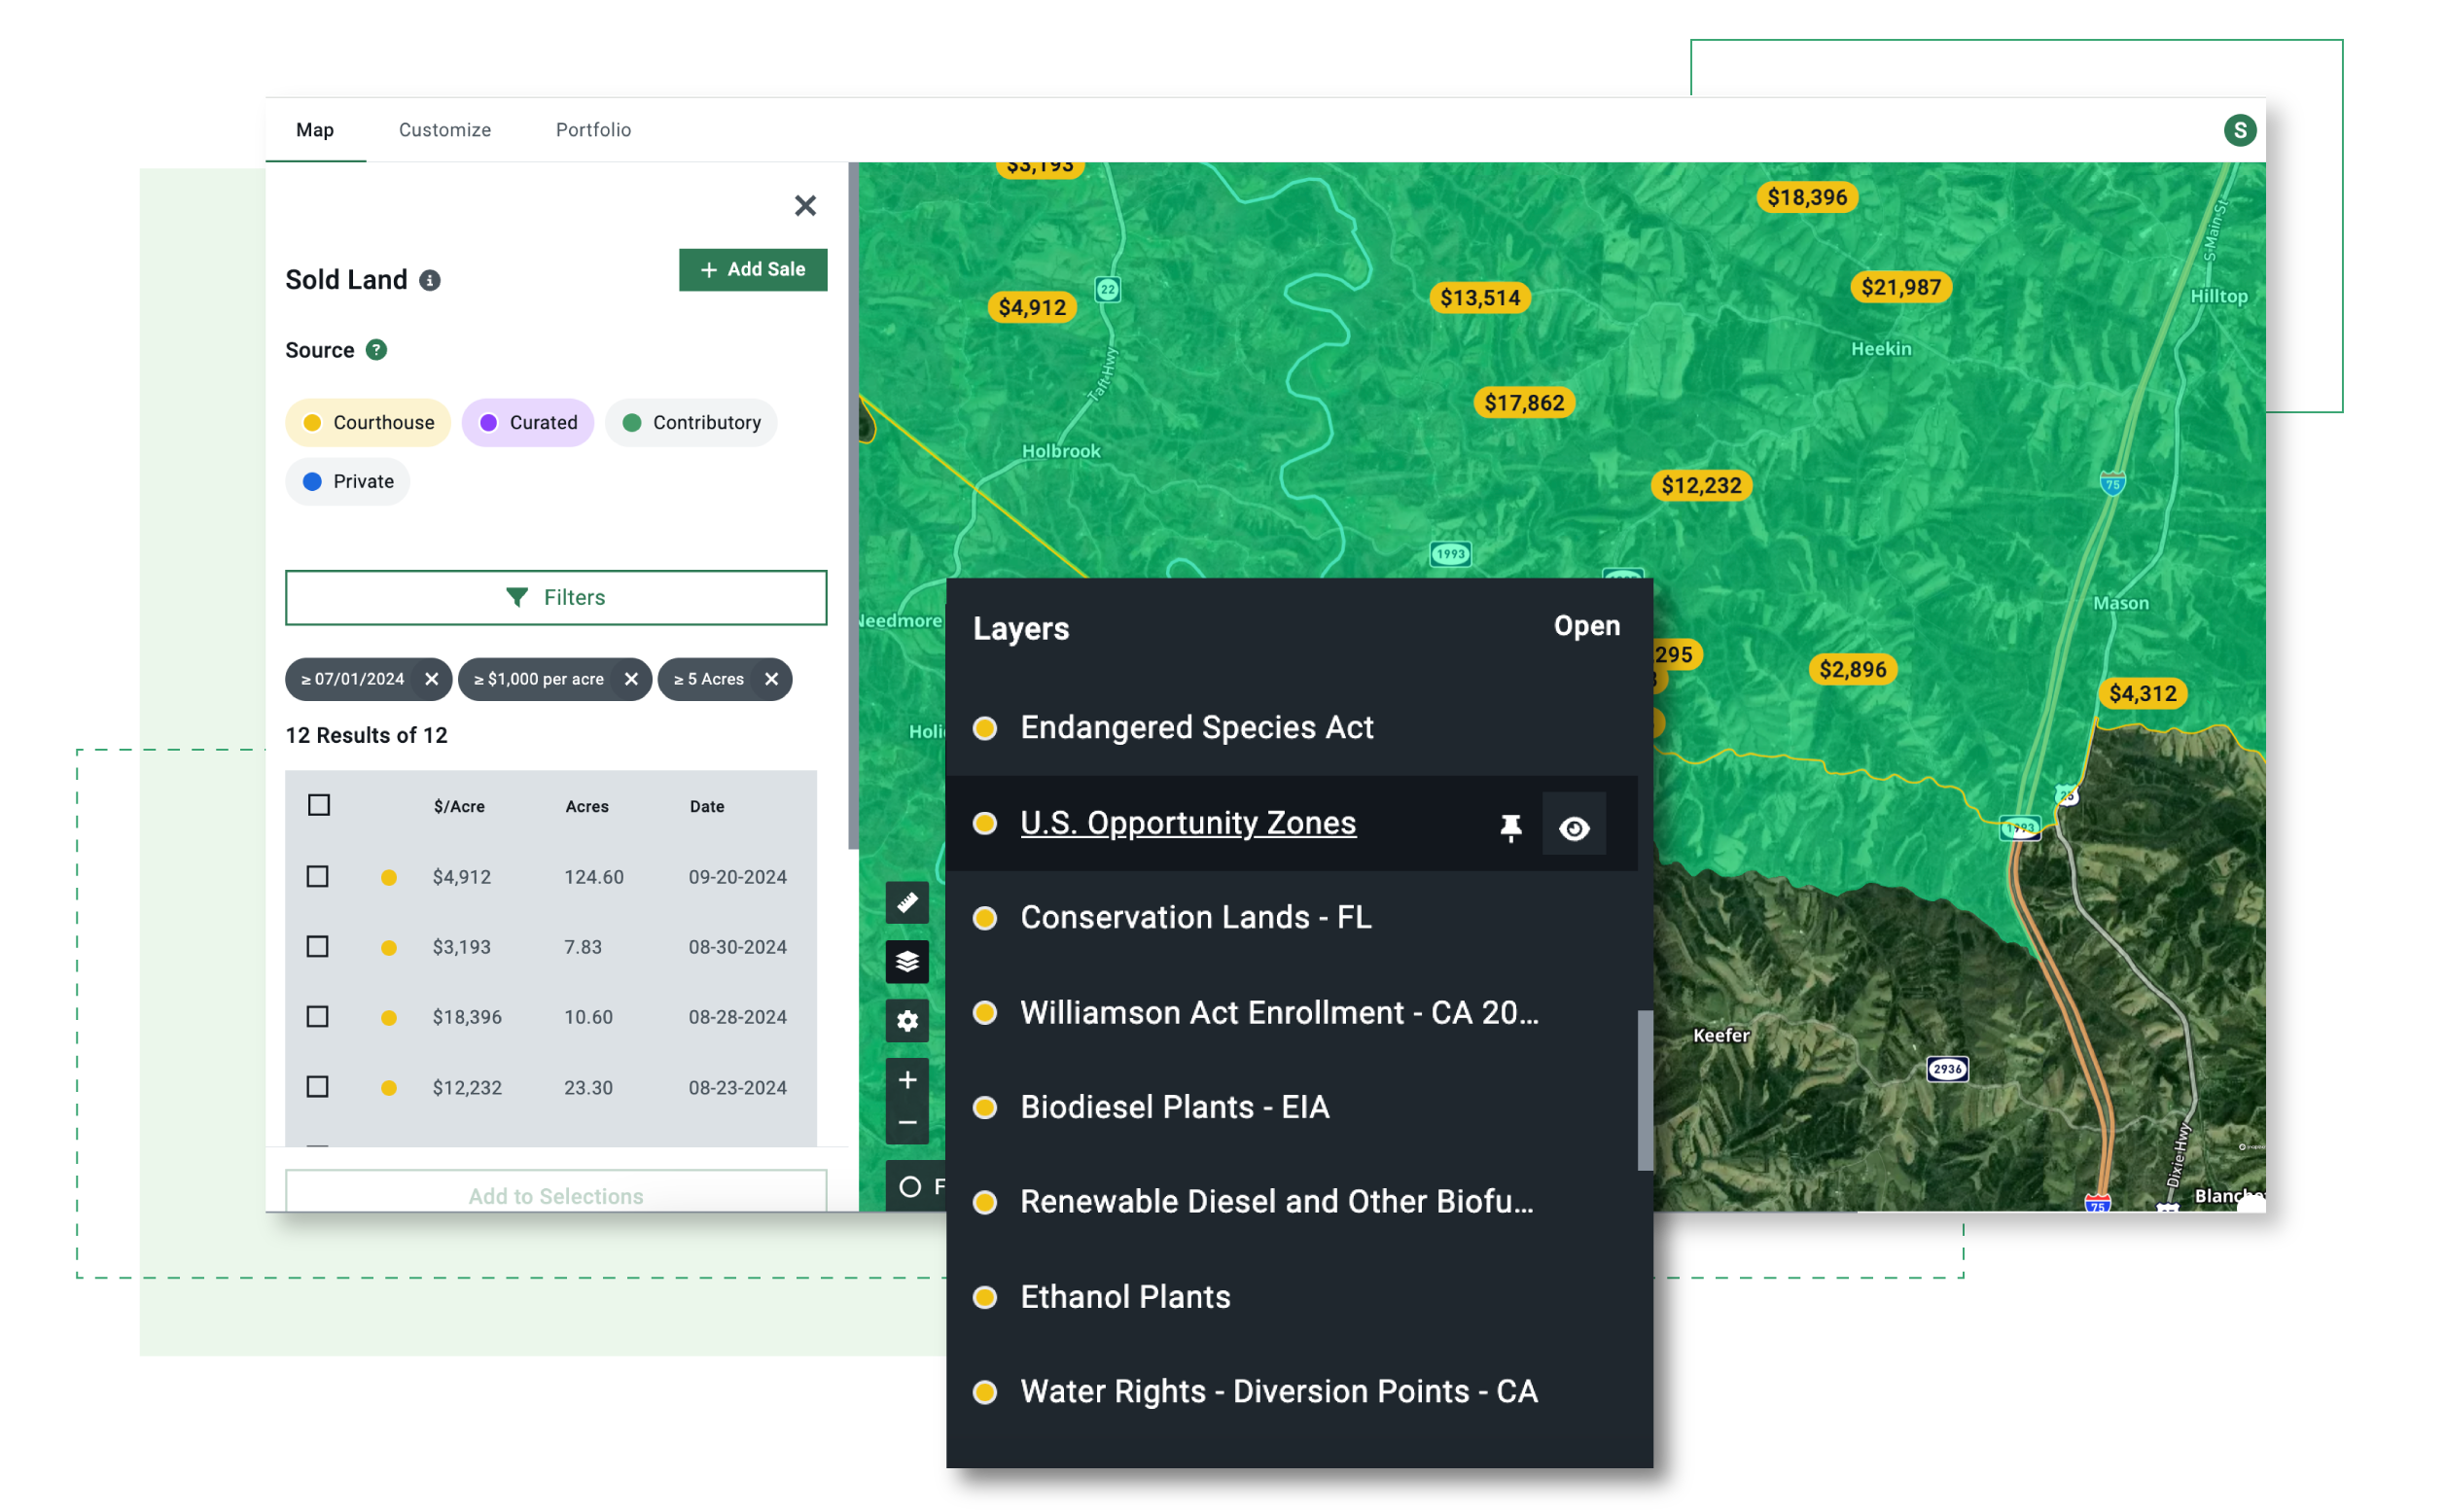Zoom out on the map

point(906,1122)
